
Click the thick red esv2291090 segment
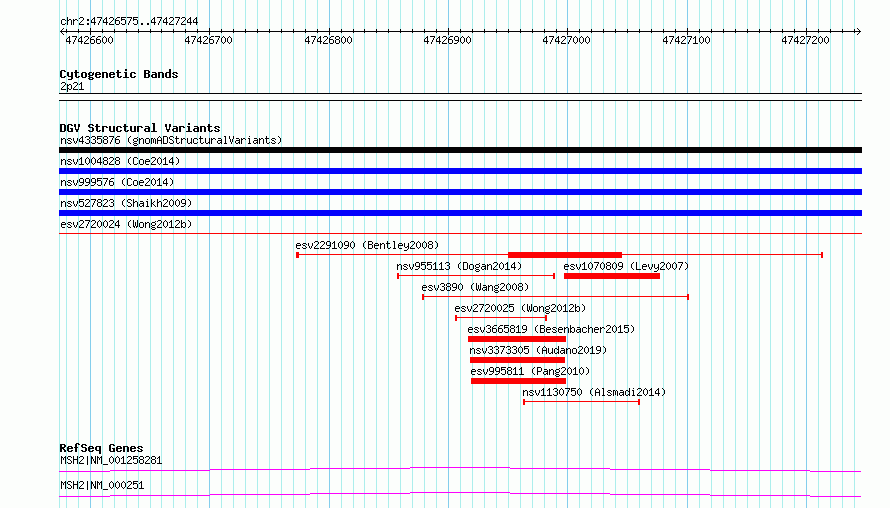(565, 255)
